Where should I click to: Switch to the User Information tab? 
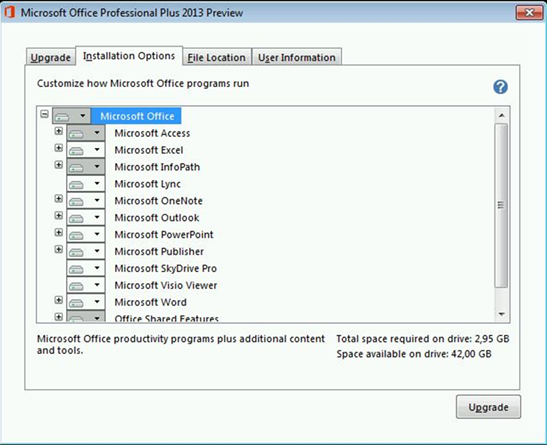point(297,57)
